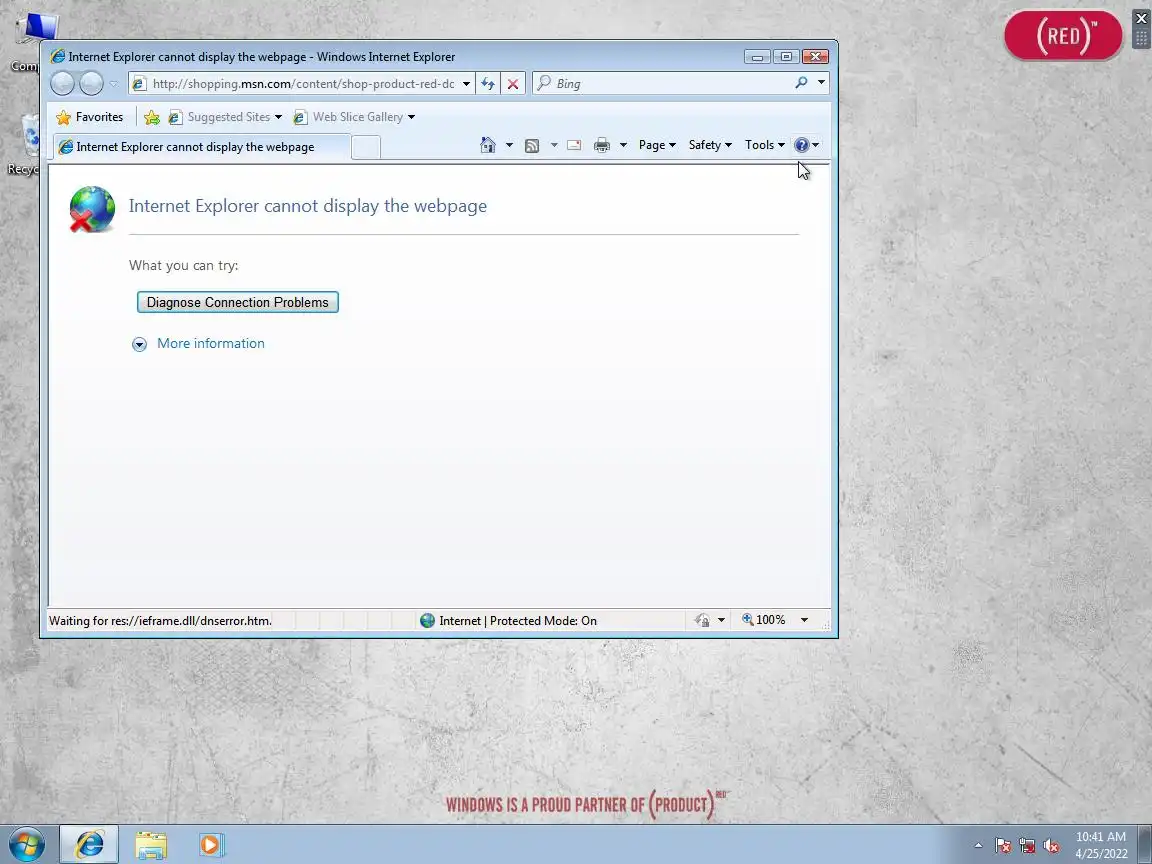This screenshot has width=1152, height=864.
Task: Click the 'Waiting for res://ieframe.dll' status text
Action: click(x=160, y=621)
